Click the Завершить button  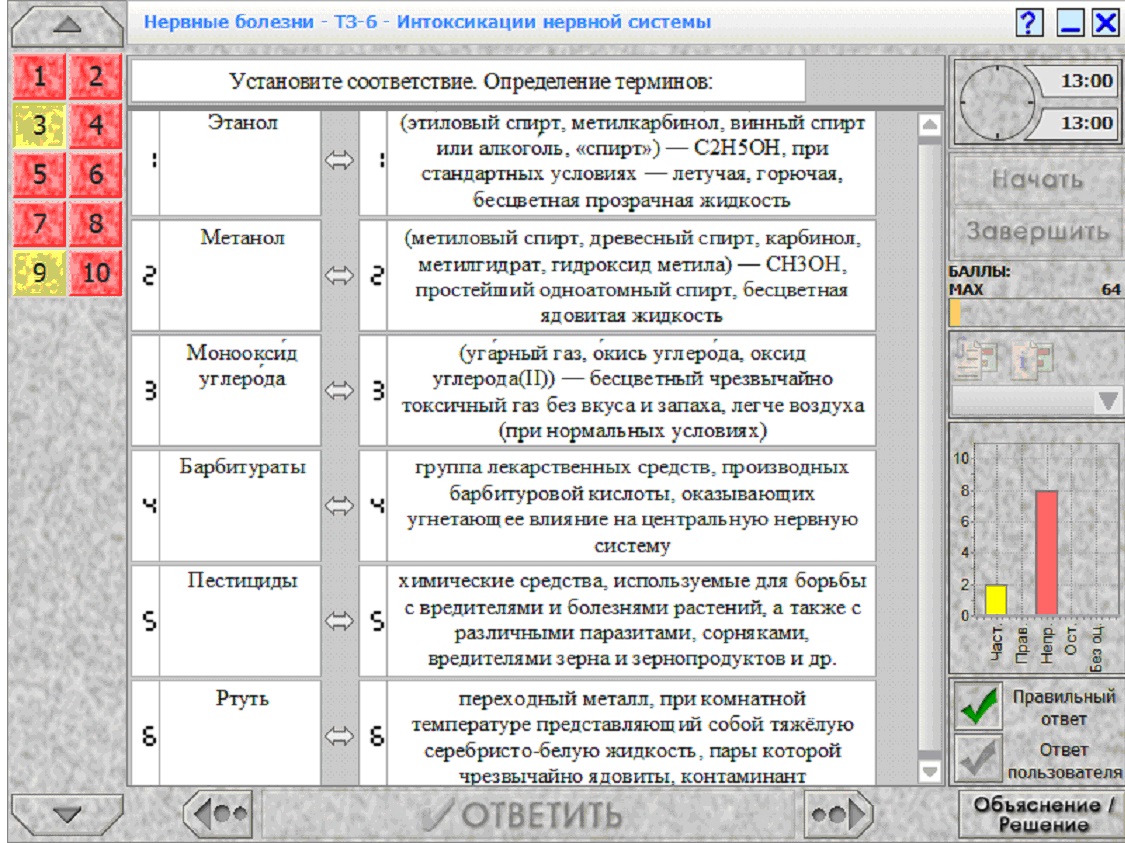coord(1037,232)
